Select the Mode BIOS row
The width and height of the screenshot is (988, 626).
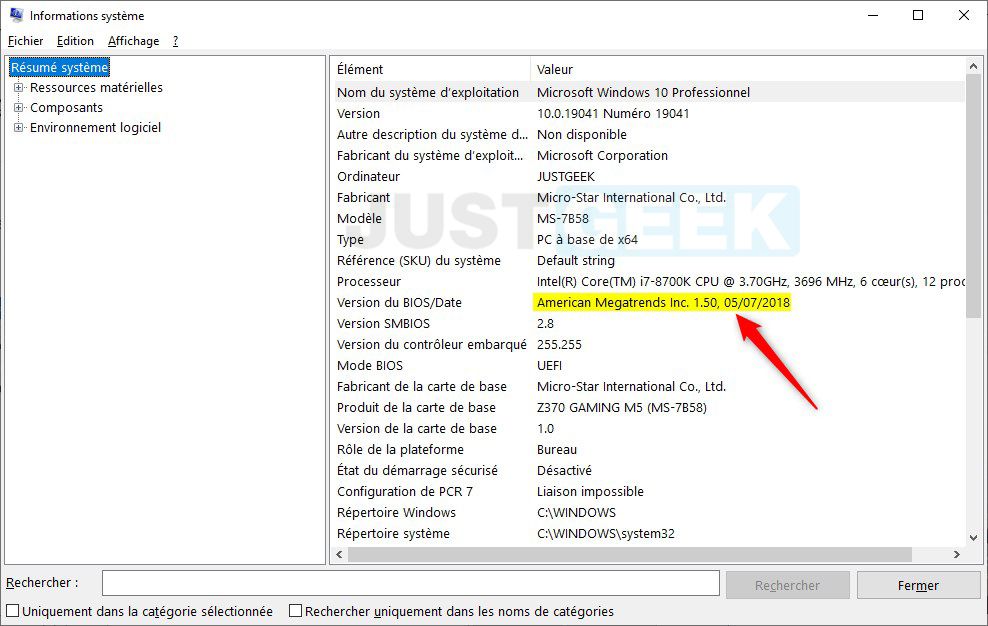[x=648, y=366]
